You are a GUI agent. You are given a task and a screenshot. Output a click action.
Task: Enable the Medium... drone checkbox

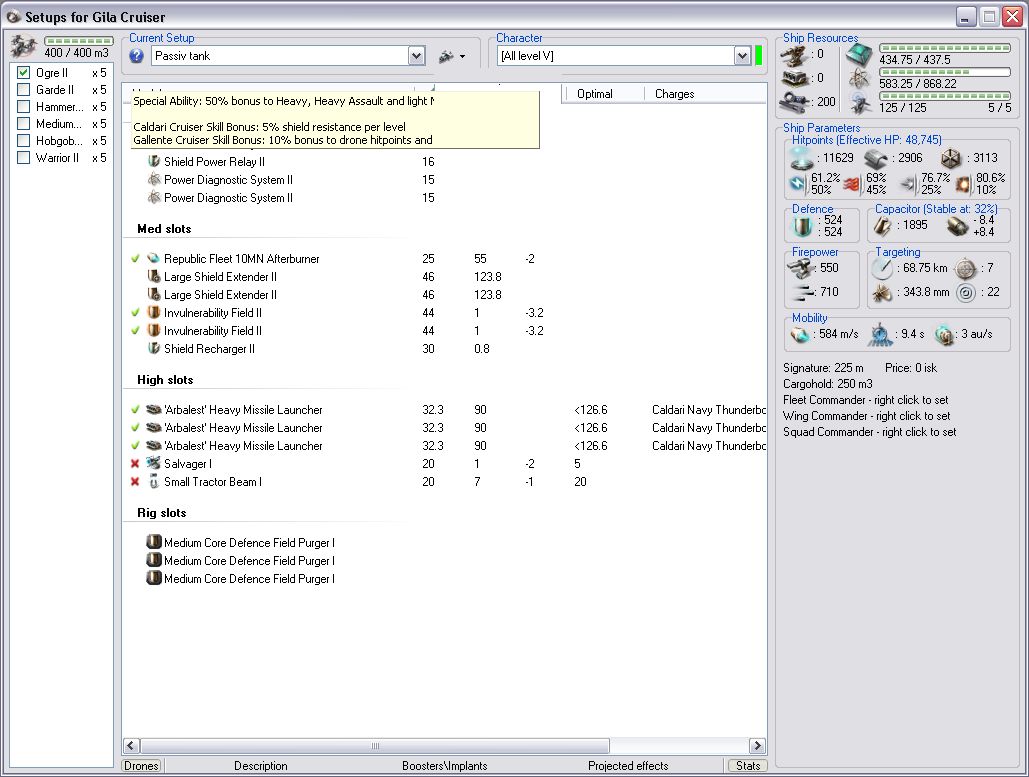24,124
